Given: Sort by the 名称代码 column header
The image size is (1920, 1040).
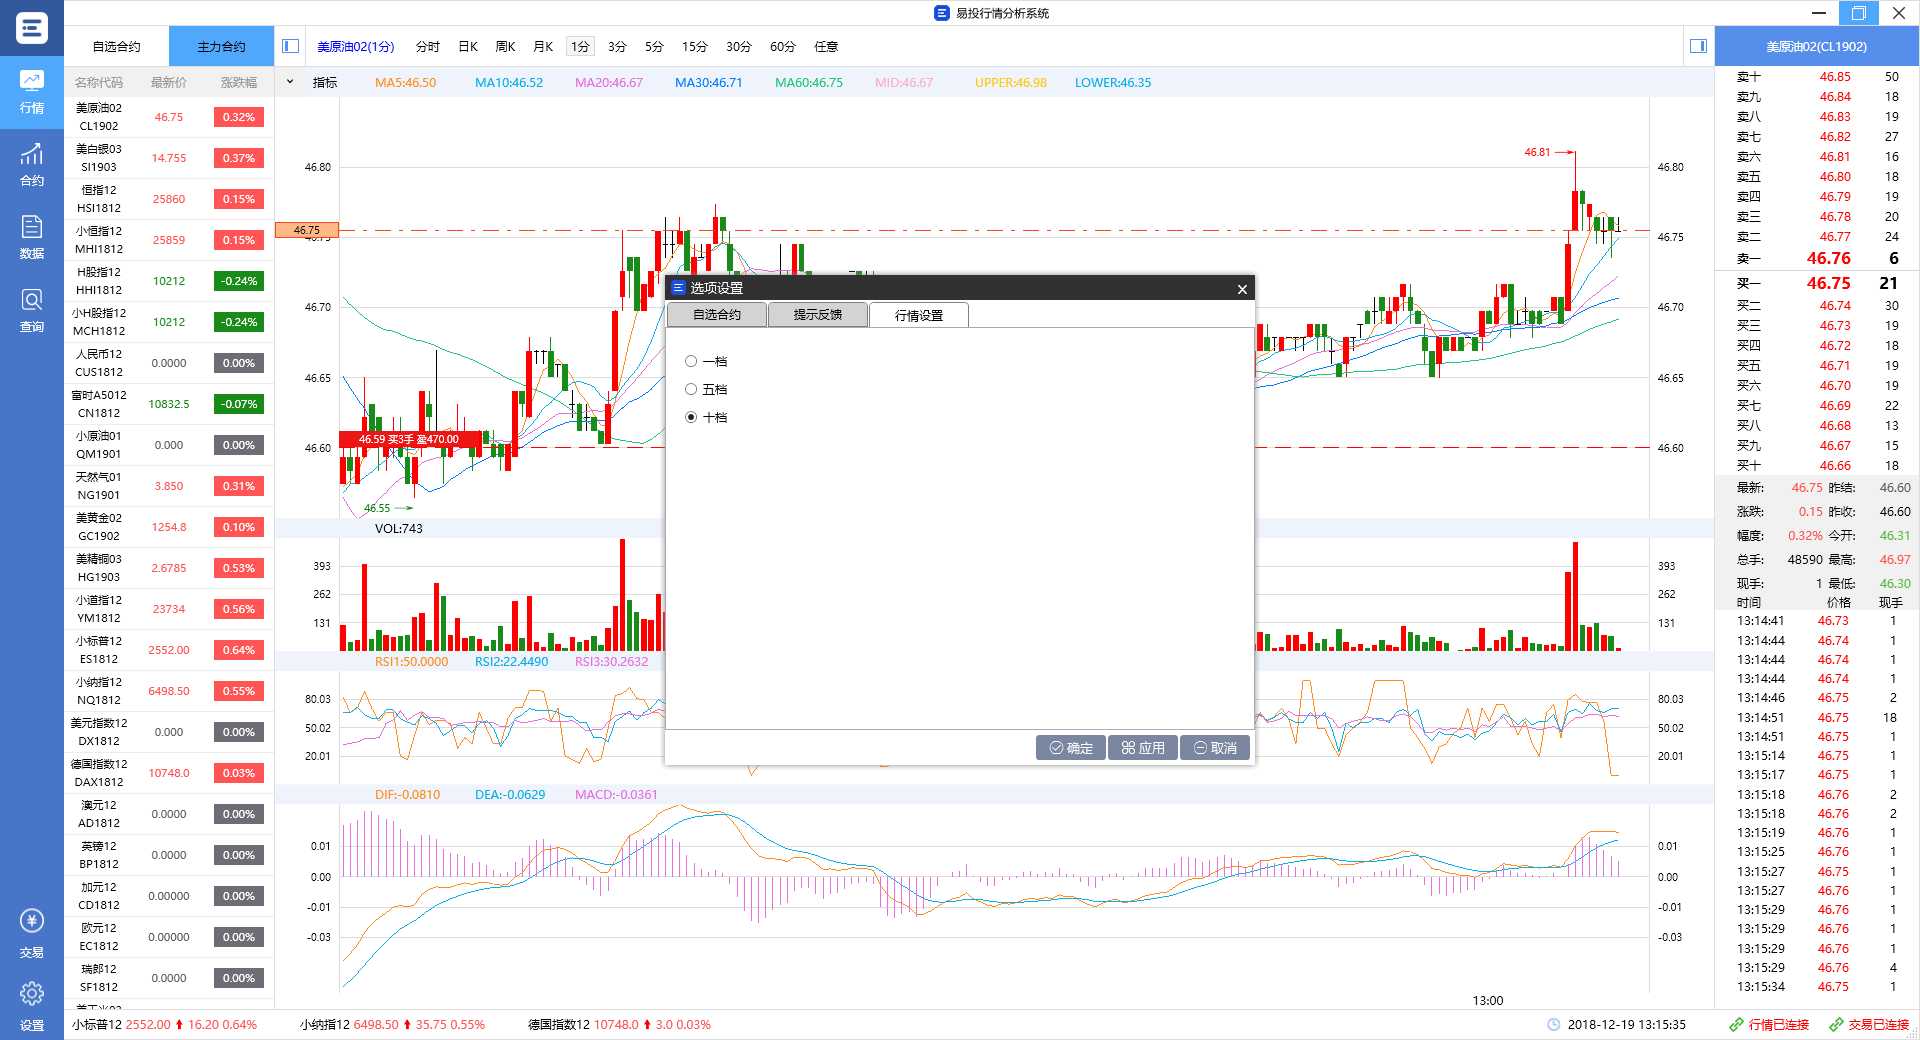Looking at the screenshot, I should coord(99,82).
